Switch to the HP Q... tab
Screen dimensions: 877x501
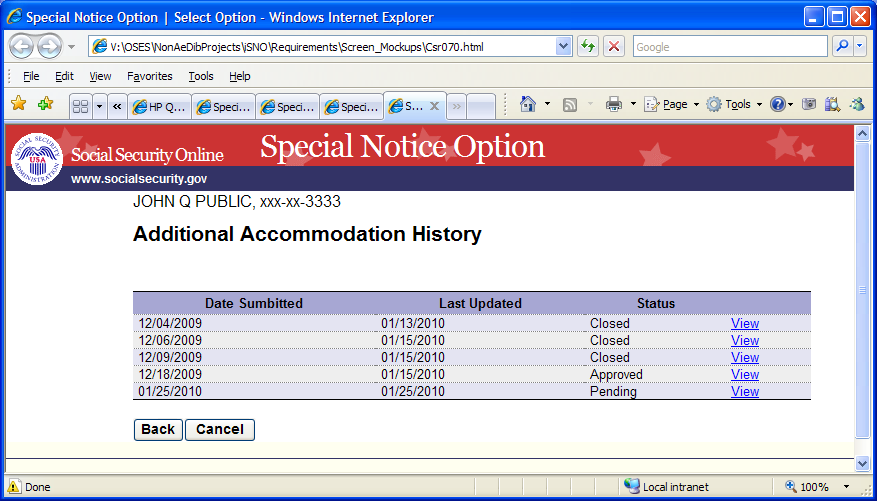159,107
